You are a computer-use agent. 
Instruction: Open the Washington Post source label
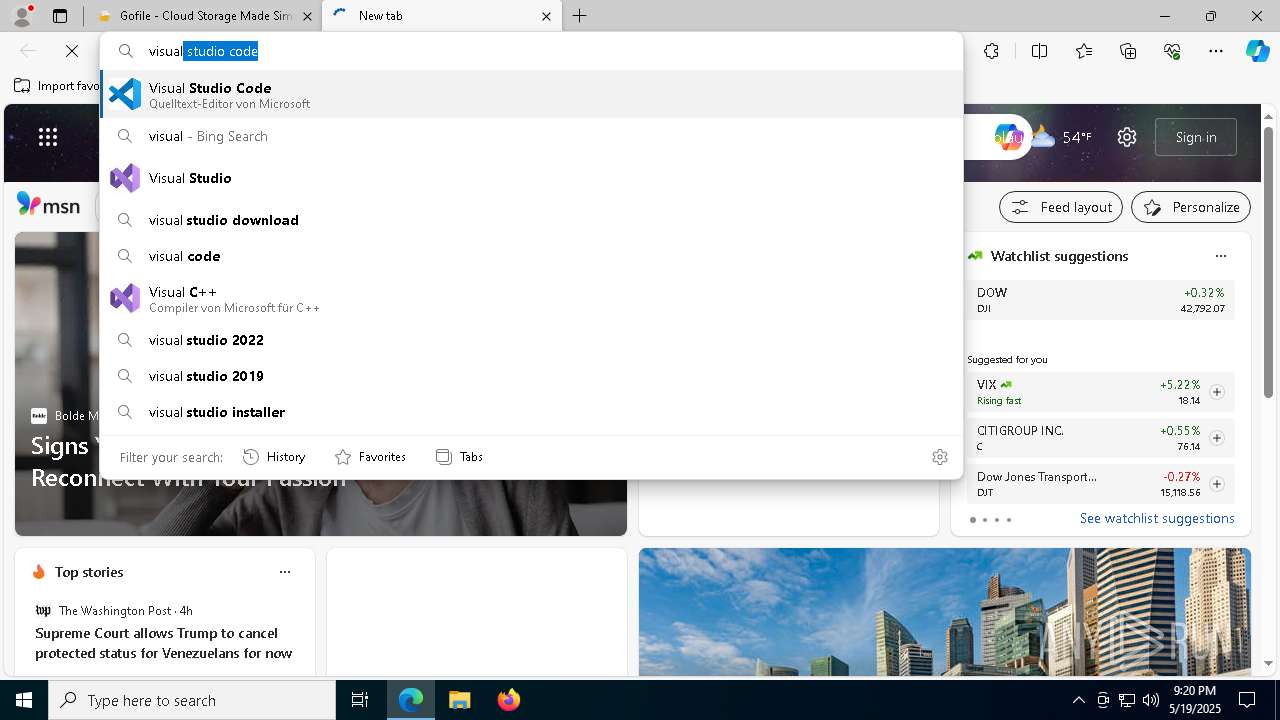pyautogui.click(x=114, y=610)
